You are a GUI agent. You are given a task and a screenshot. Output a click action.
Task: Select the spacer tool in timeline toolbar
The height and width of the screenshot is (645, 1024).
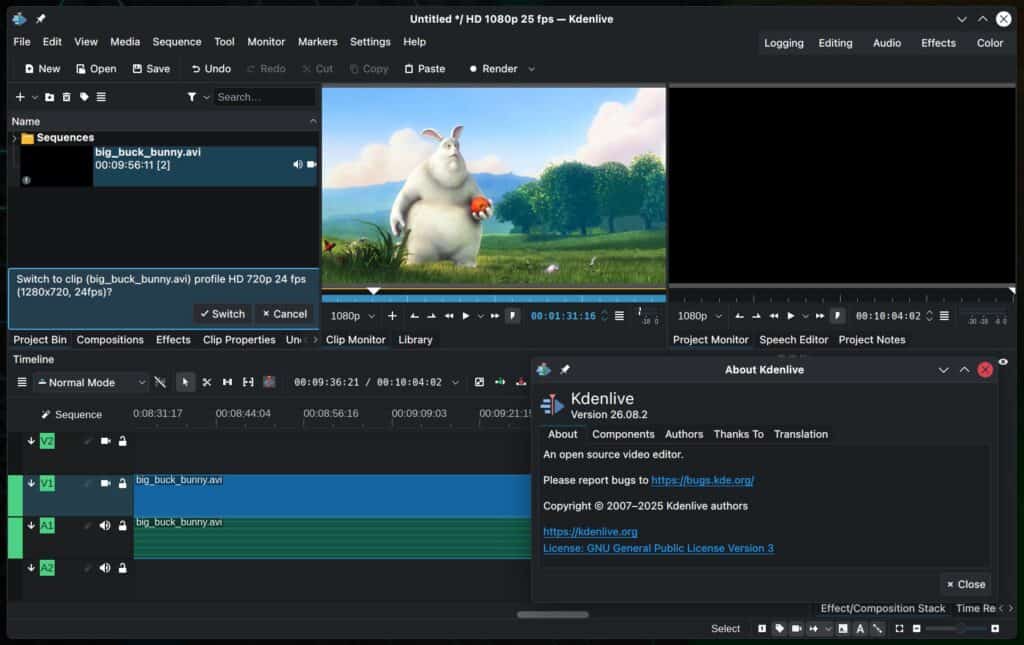point(227,383)
